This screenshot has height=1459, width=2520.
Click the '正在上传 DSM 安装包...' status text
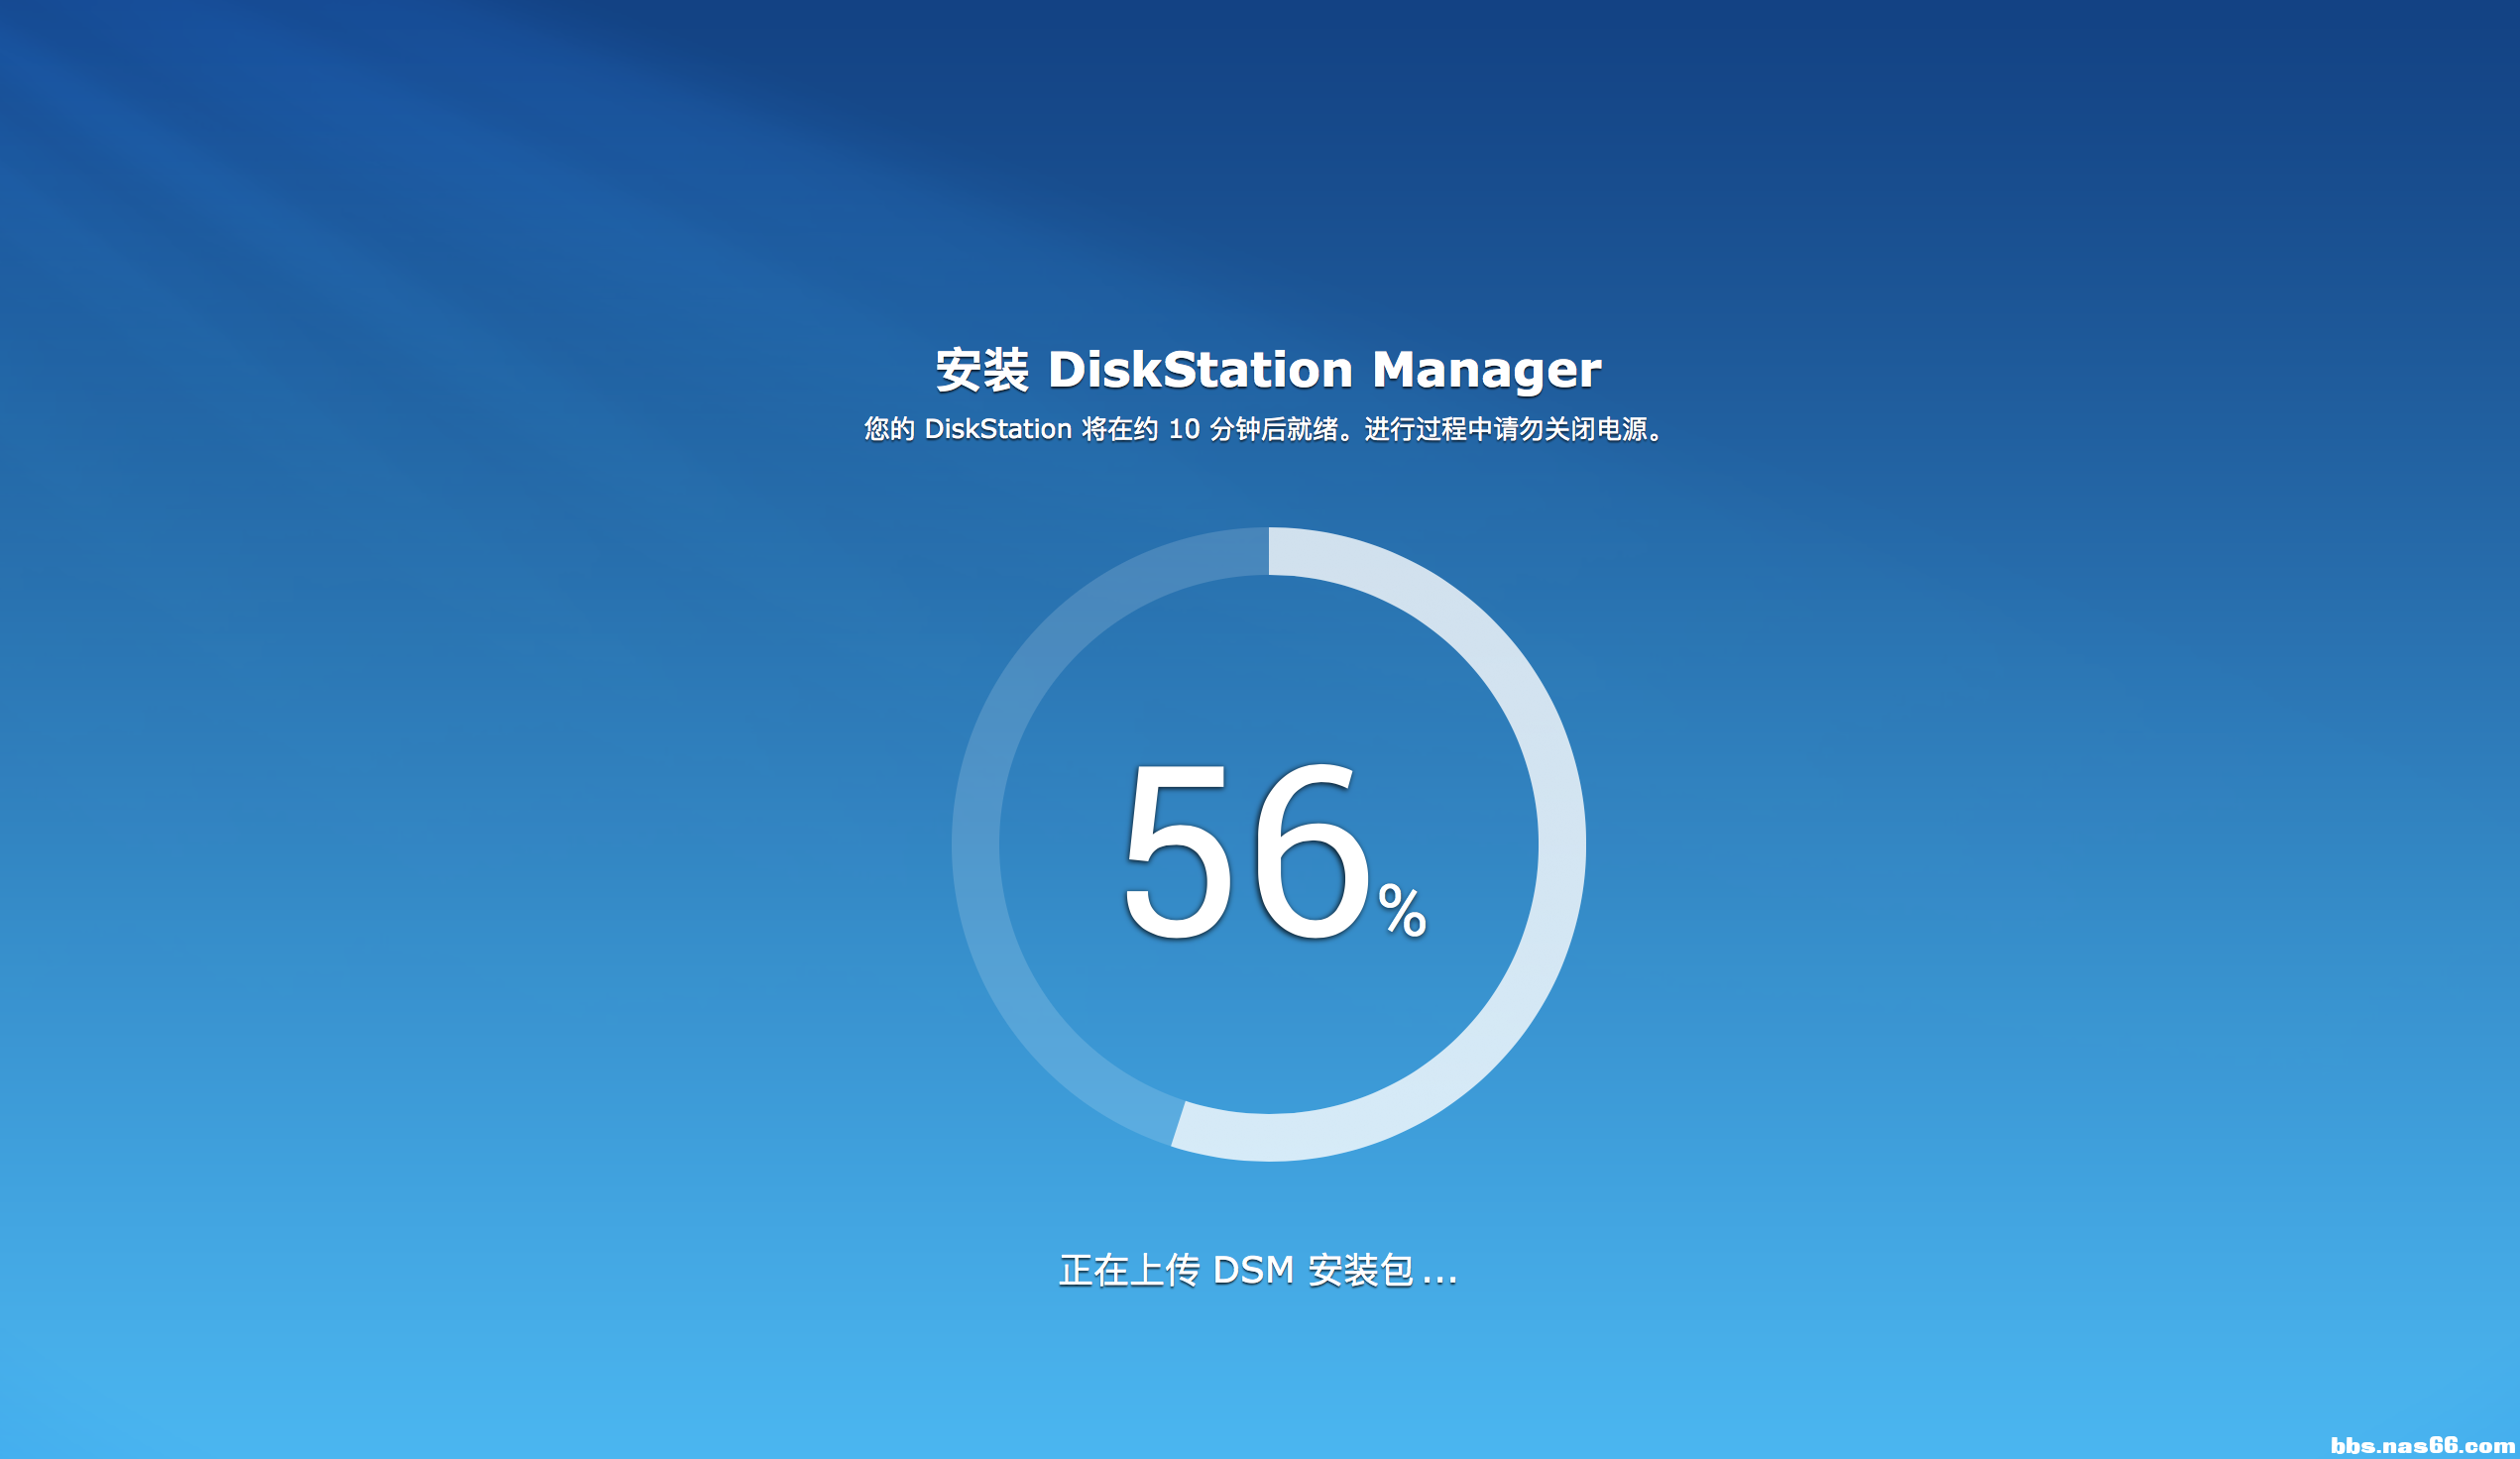(x=1258, y=1270)
